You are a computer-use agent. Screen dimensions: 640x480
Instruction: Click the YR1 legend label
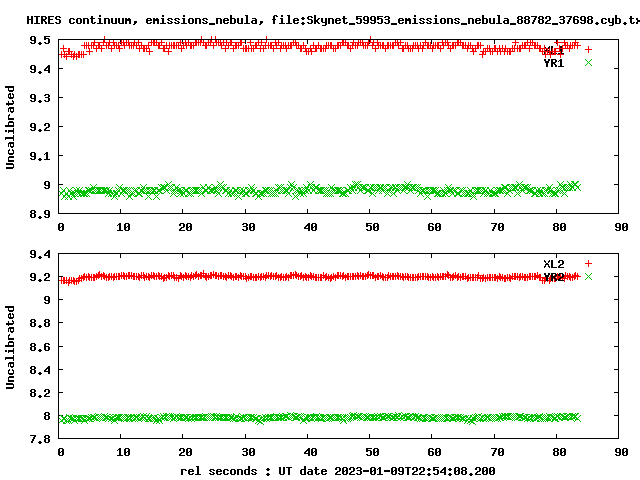click(553, 63)
